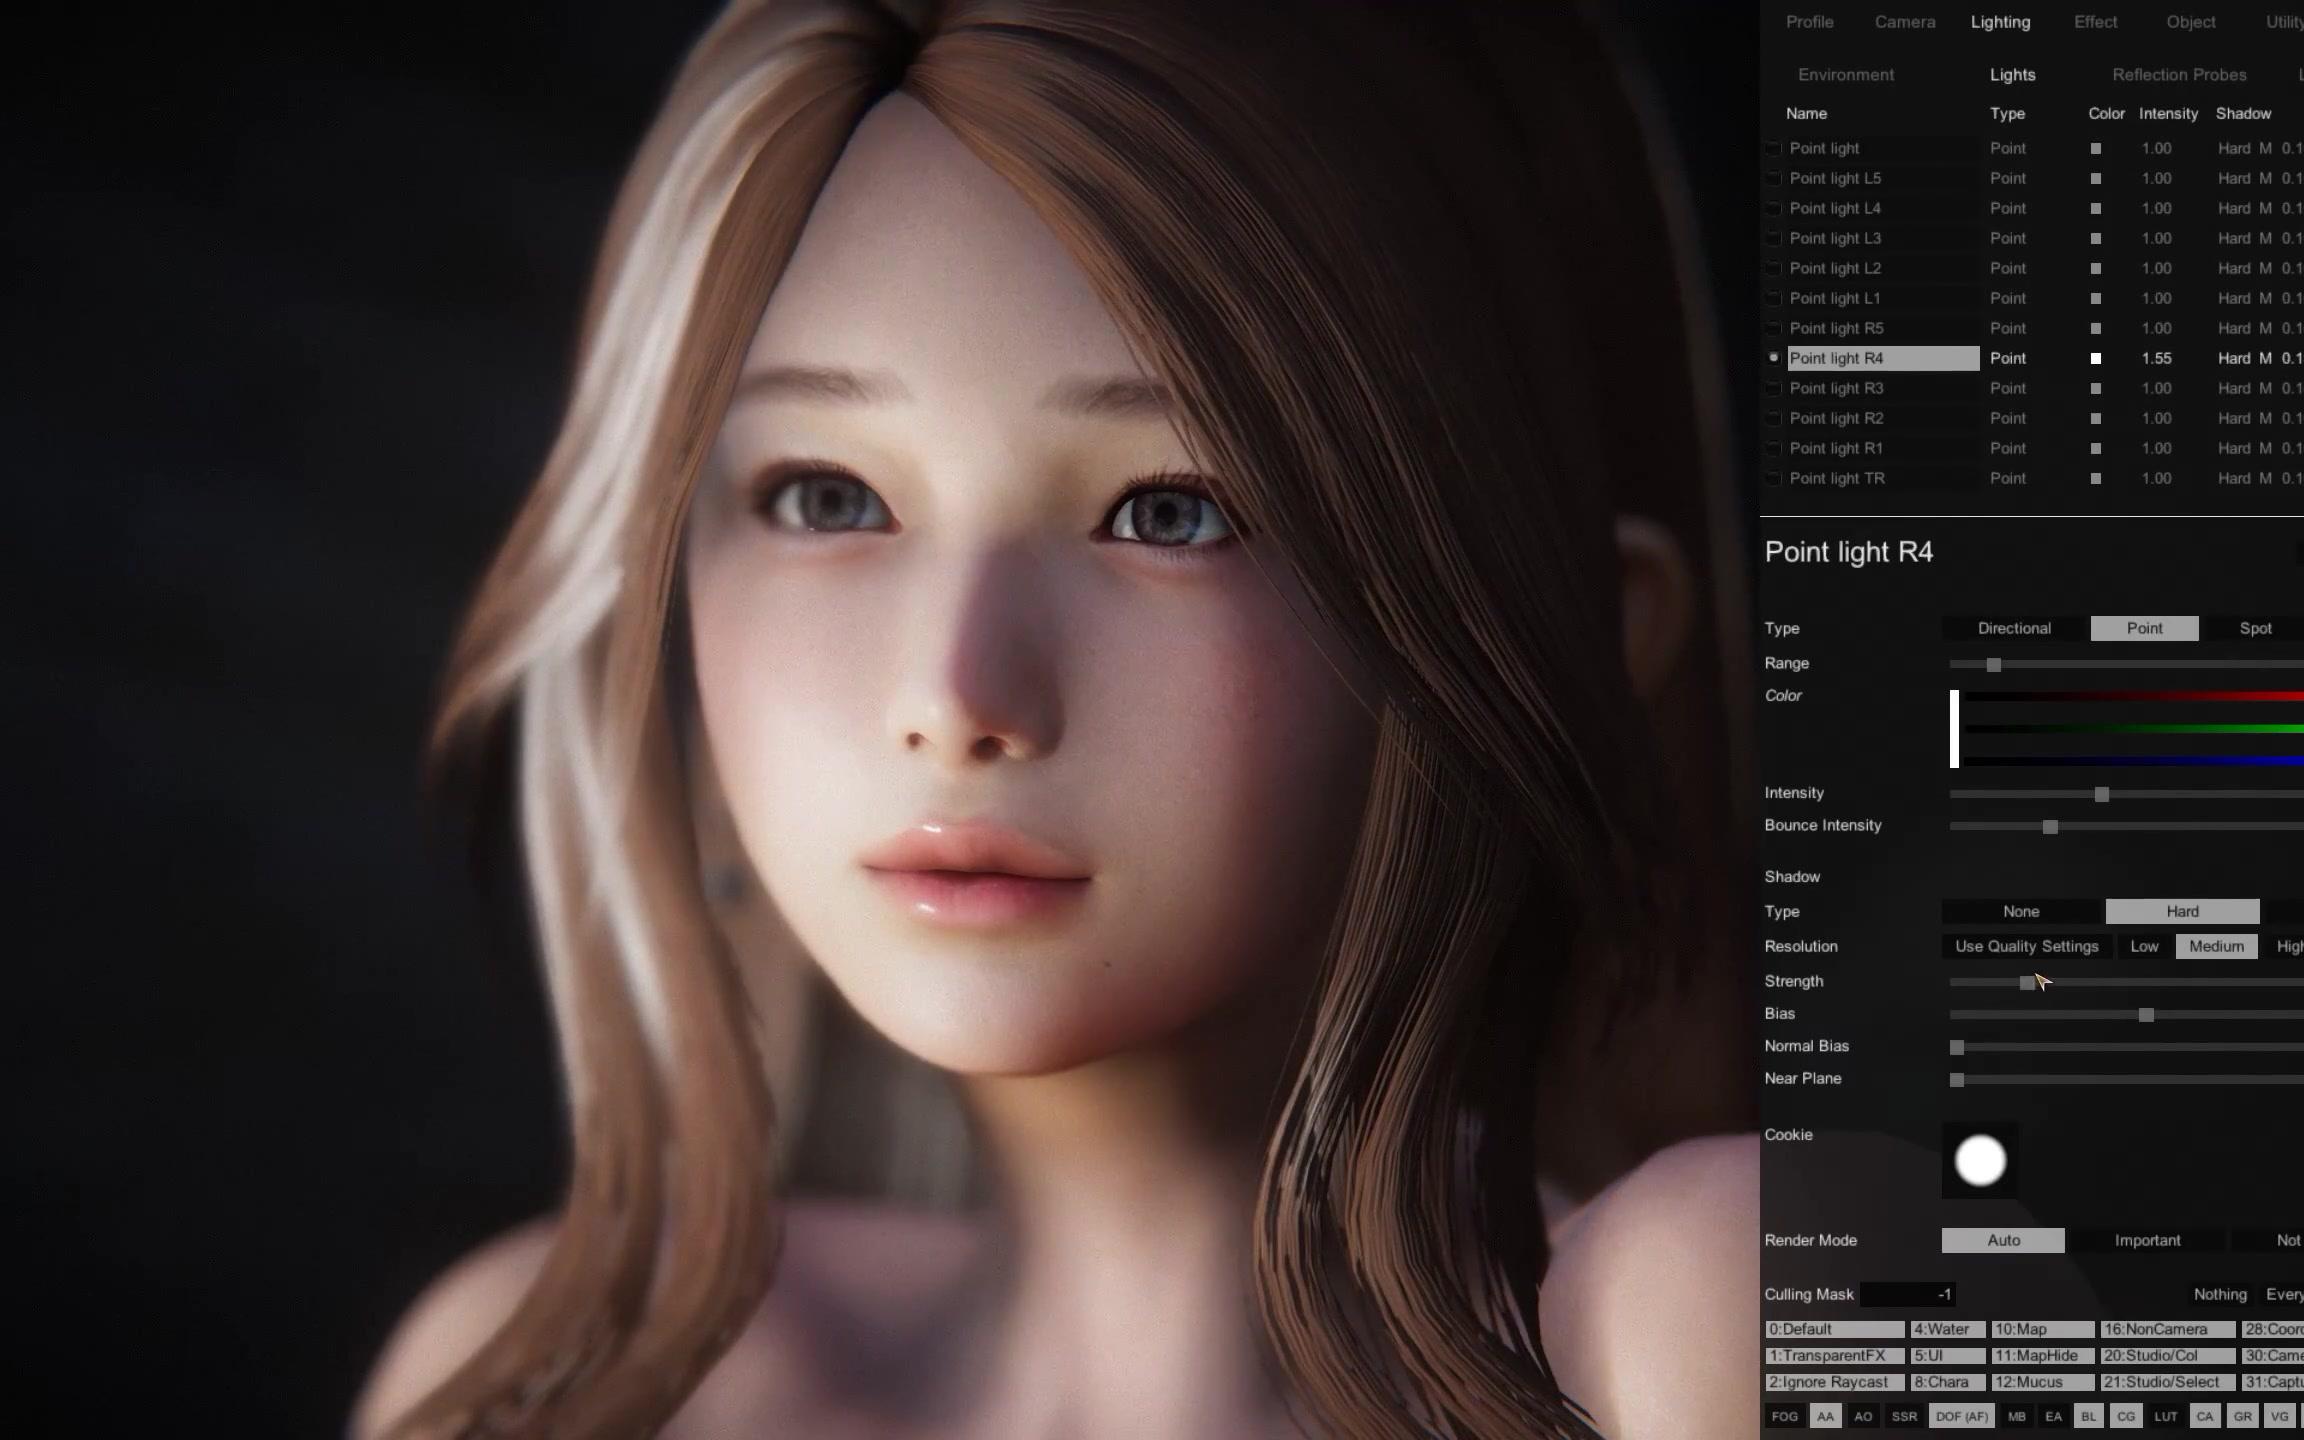Click the Intensity slider handle
The image size is (2304, 1440).
[x=2101, y=794]
